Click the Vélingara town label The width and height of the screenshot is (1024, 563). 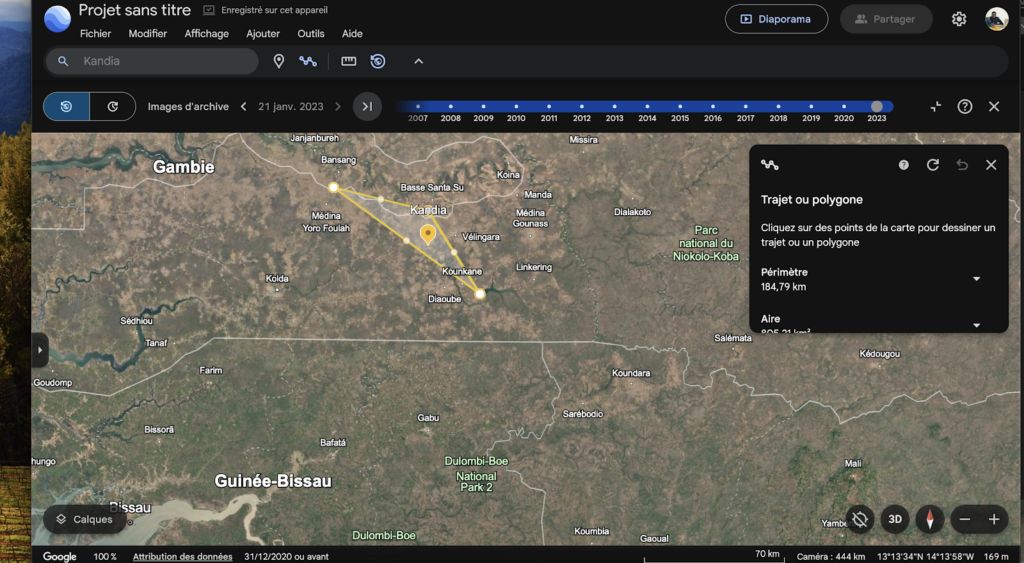pos(481,237)
